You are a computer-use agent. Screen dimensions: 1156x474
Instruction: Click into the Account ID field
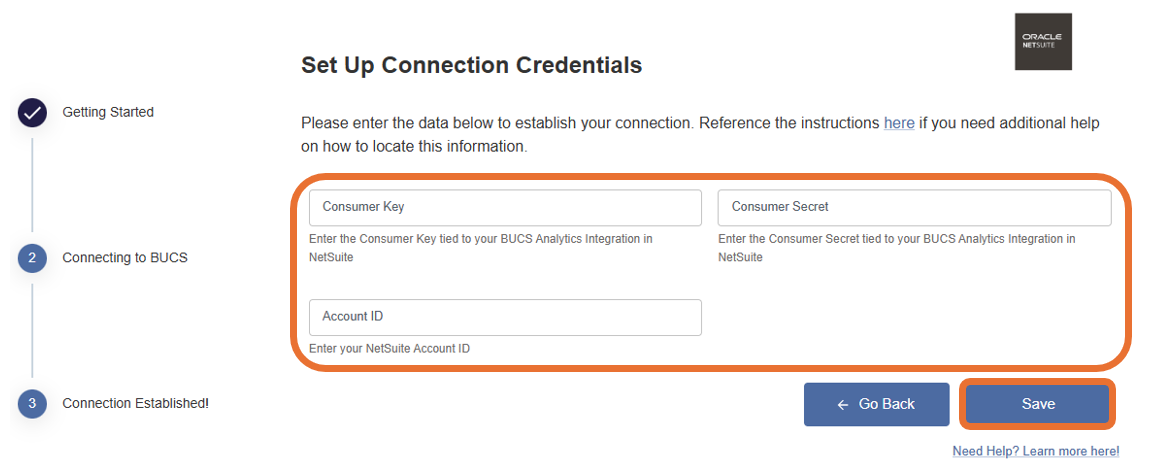(x=505, y=316)
